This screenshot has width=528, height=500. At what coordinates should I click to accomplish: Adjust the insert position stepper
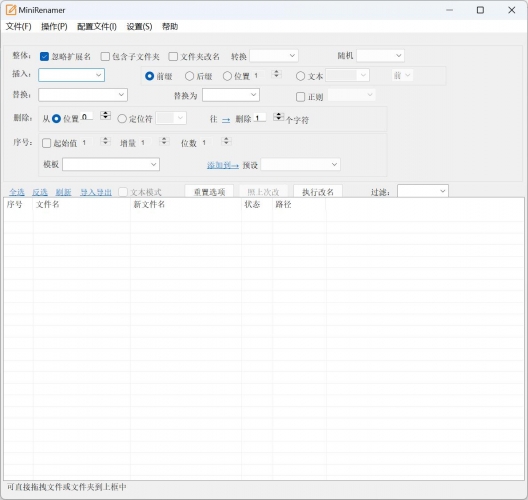[276, 74]
